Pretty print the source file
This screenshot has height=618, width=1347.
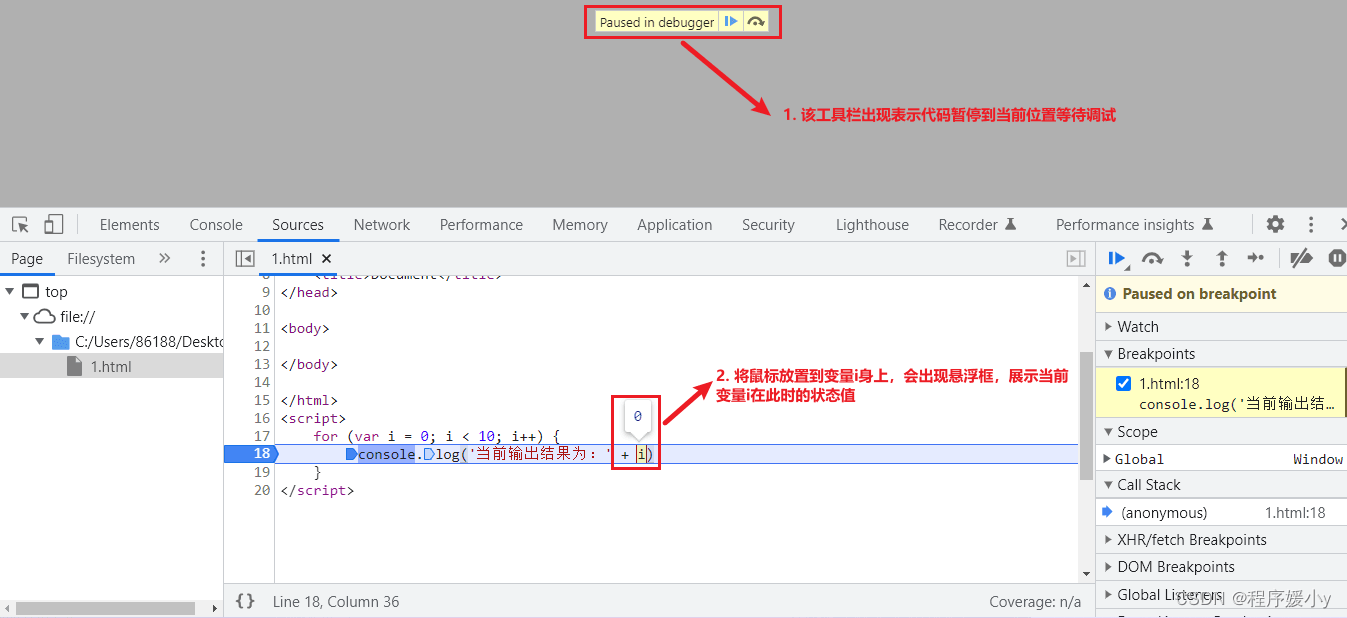click(245, 601)
